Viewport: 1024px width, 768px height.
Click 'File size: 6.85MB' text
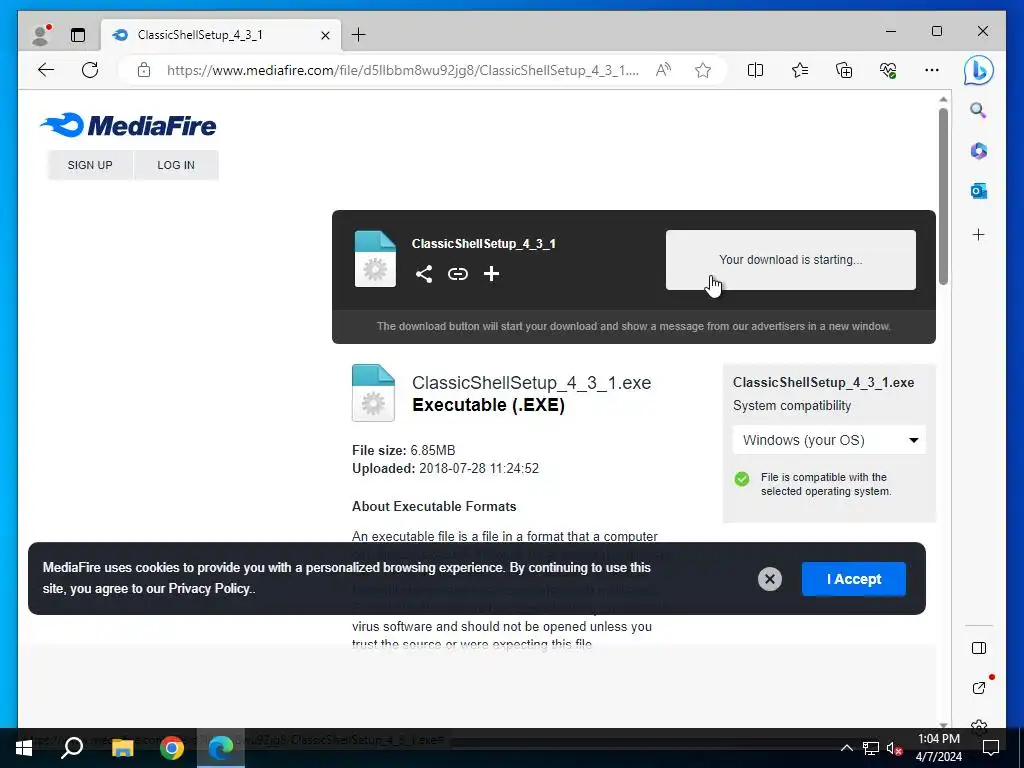pos(404,451)
